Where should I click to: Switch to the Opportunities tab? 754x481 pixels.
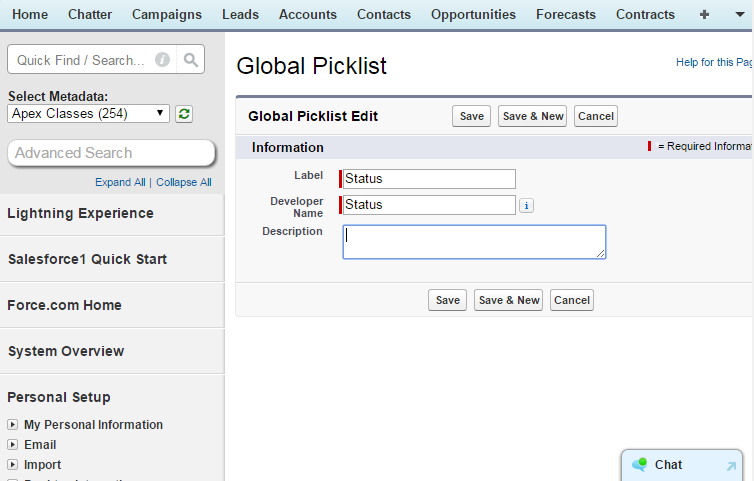pyautogui.click(x=473, y=14)
